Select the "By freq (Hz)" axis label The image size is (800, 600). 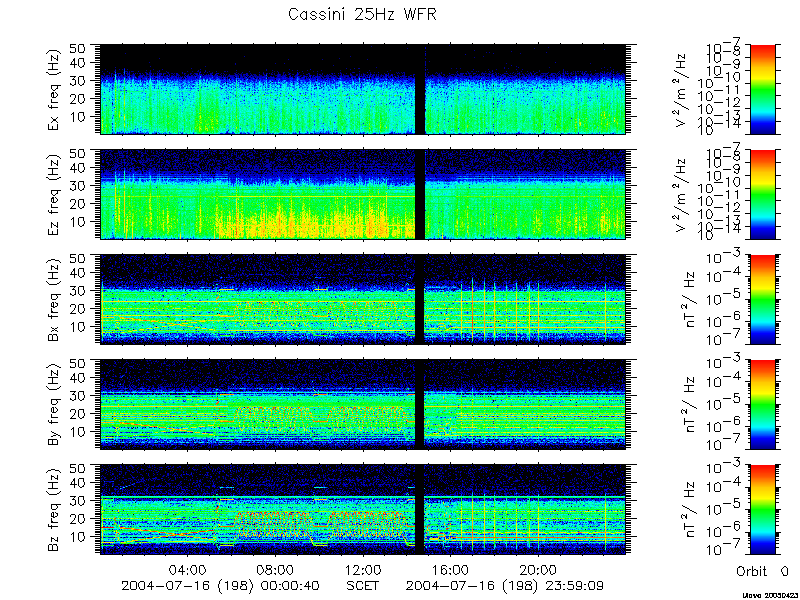tap(54, 405)
